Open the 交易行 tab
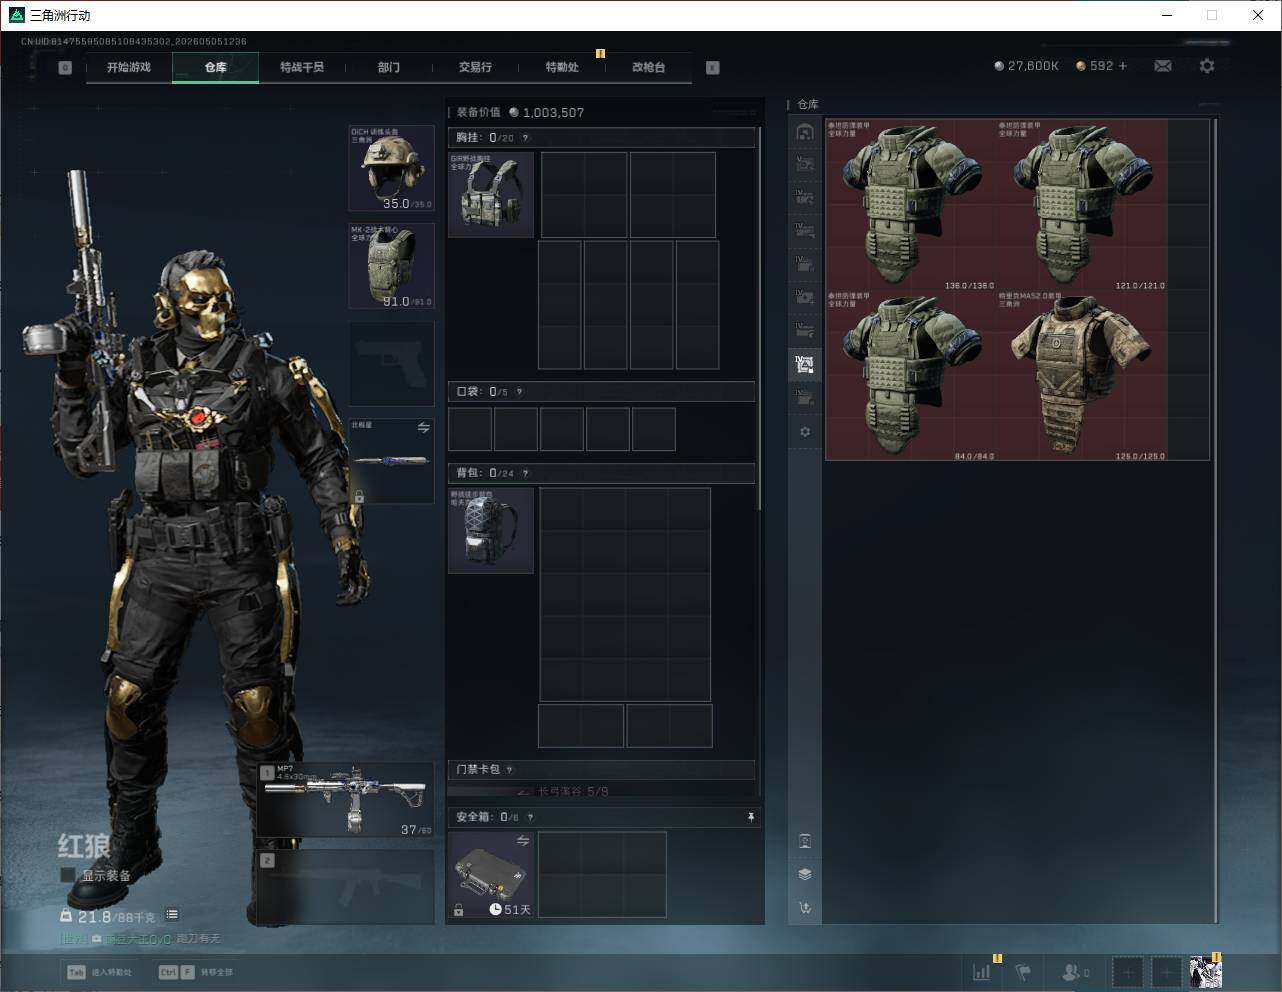This screenshot has height=992, width=1282. [475, 67]
